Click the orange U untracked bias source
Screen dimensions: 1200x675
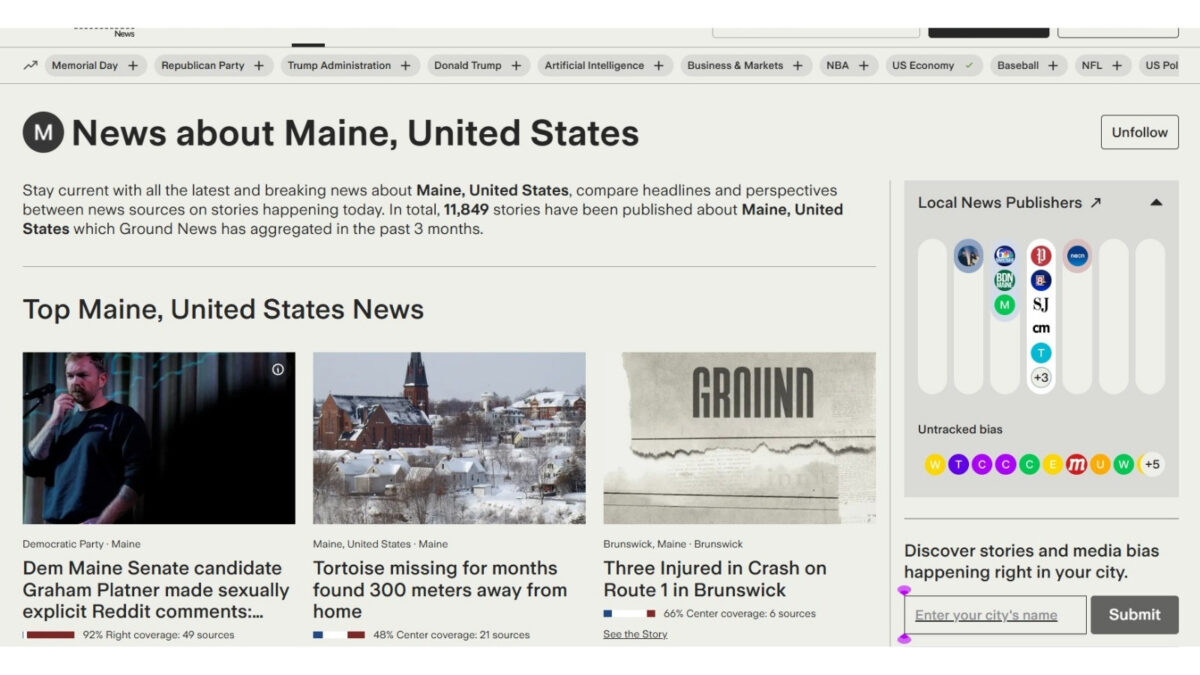tap(1100, 464)
